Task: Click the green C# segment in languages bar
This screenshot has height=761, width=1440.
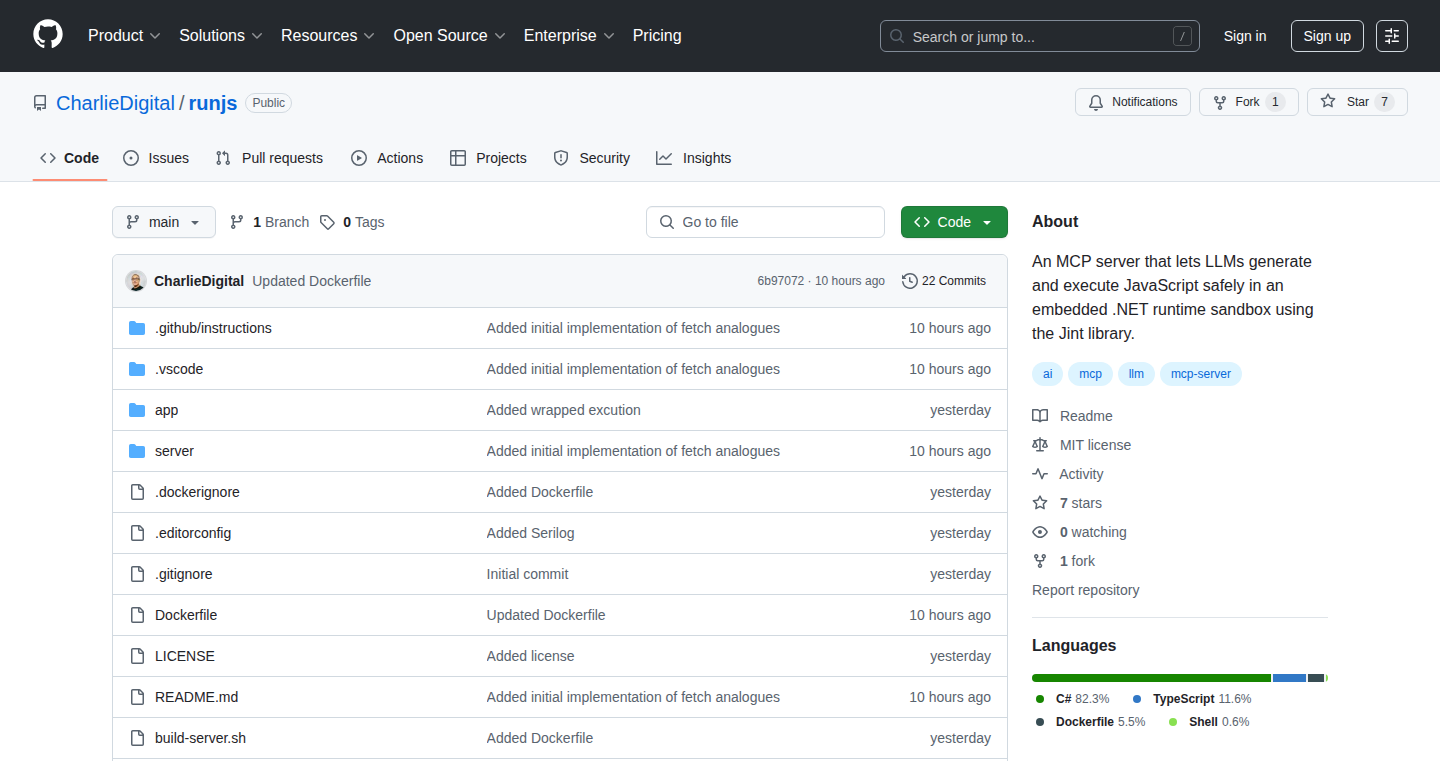Action: pyautogui.click(x=1151, y=678)
